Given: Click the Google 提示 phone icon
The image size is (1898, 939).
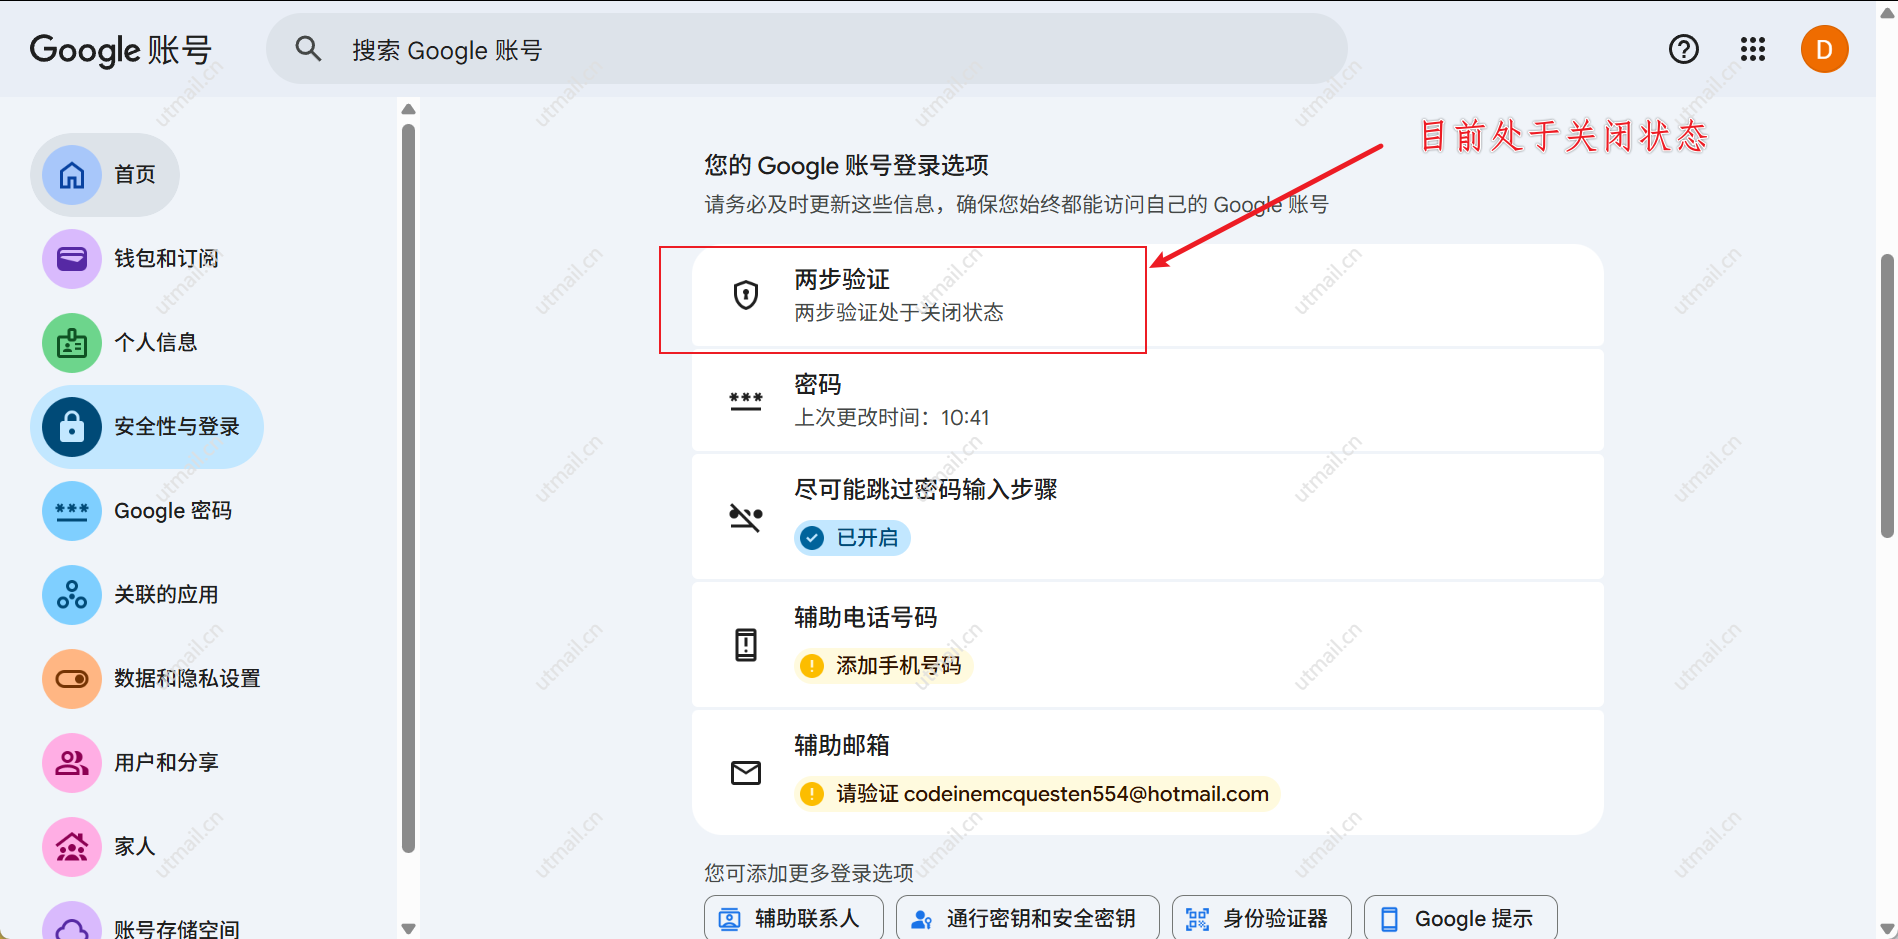Looking at the screenshot, I should click(1390, 919).
